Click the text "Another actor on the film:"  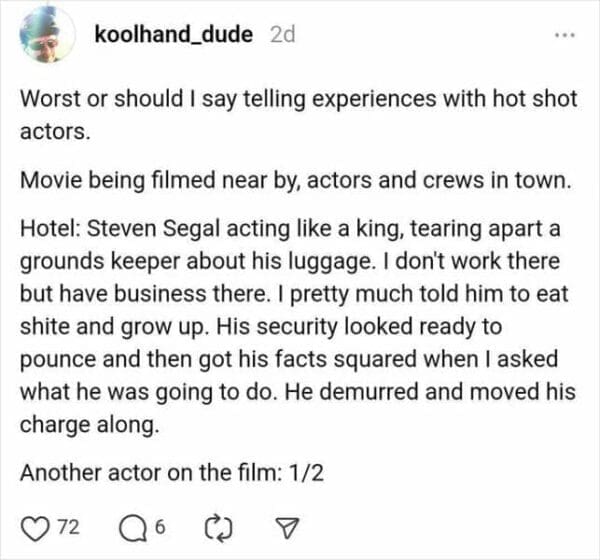[x=139, y=473]
